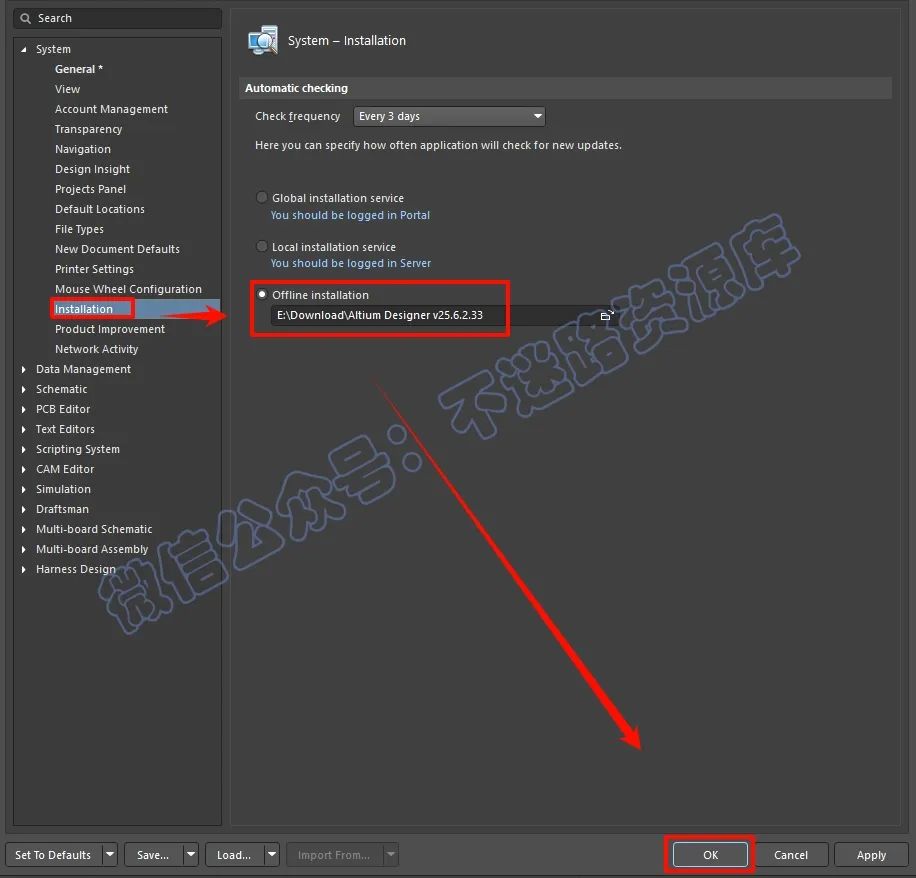Open Product Improvement page
916x878 pixels.
tap(109, 329)
